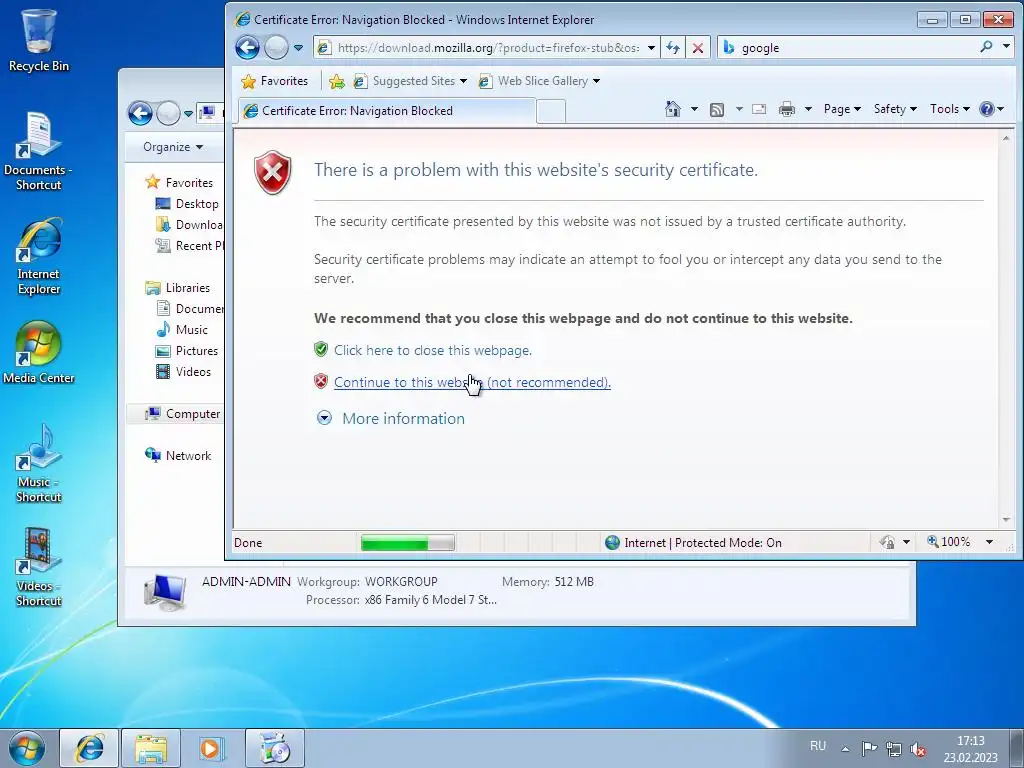Screen dimensions: 1024x768
Task: Open the Page menu
Action: (x=842, y=109)
